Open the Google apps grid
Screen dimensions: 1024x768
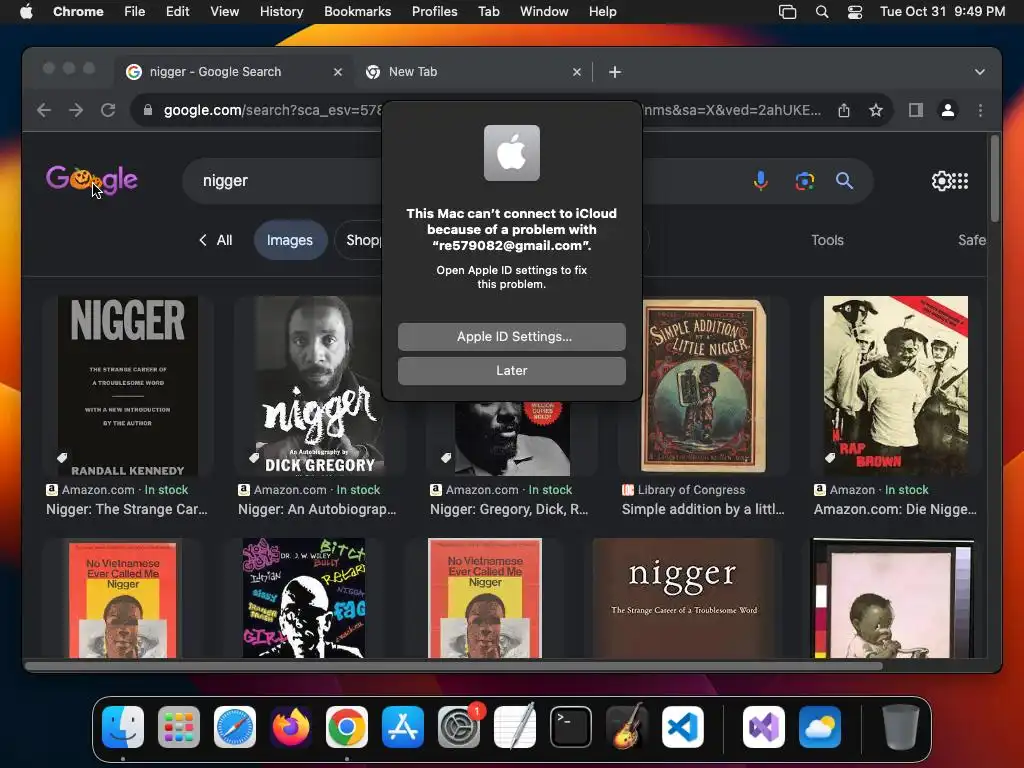click(961, 181)
